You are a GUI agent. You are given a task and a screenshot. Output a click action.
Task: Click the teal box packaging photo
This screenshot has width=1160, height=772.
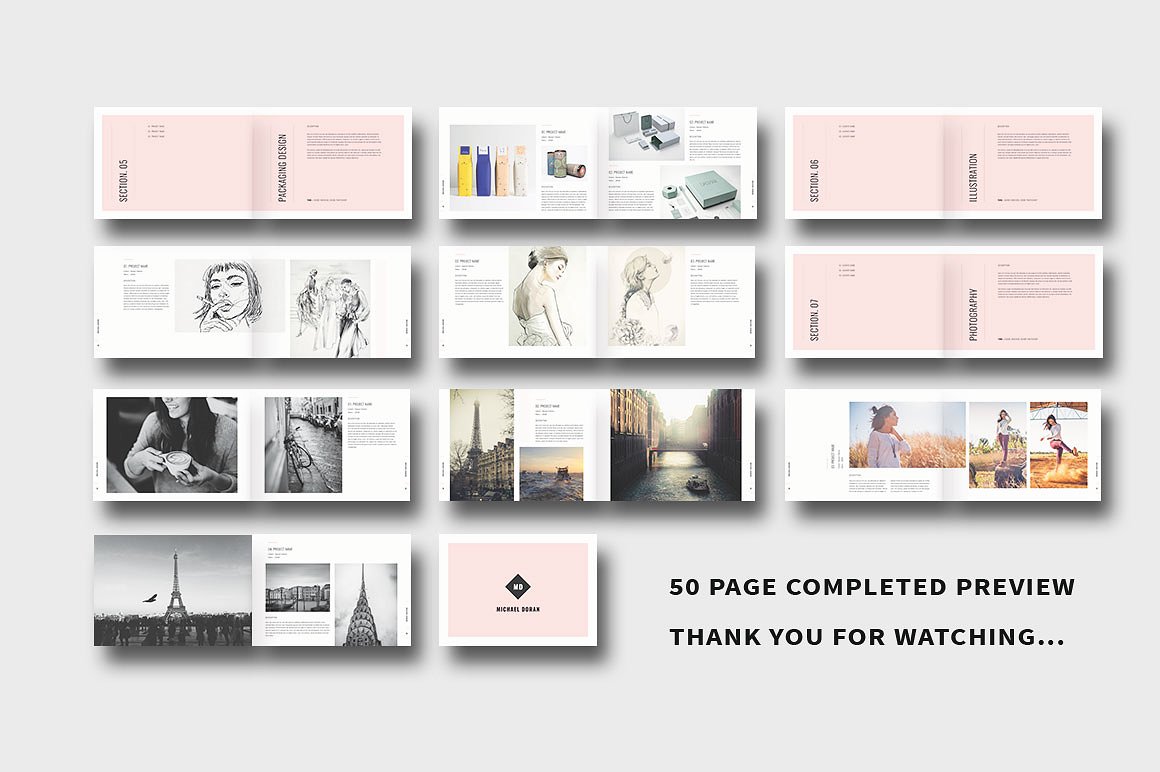[x=700, y=190]
